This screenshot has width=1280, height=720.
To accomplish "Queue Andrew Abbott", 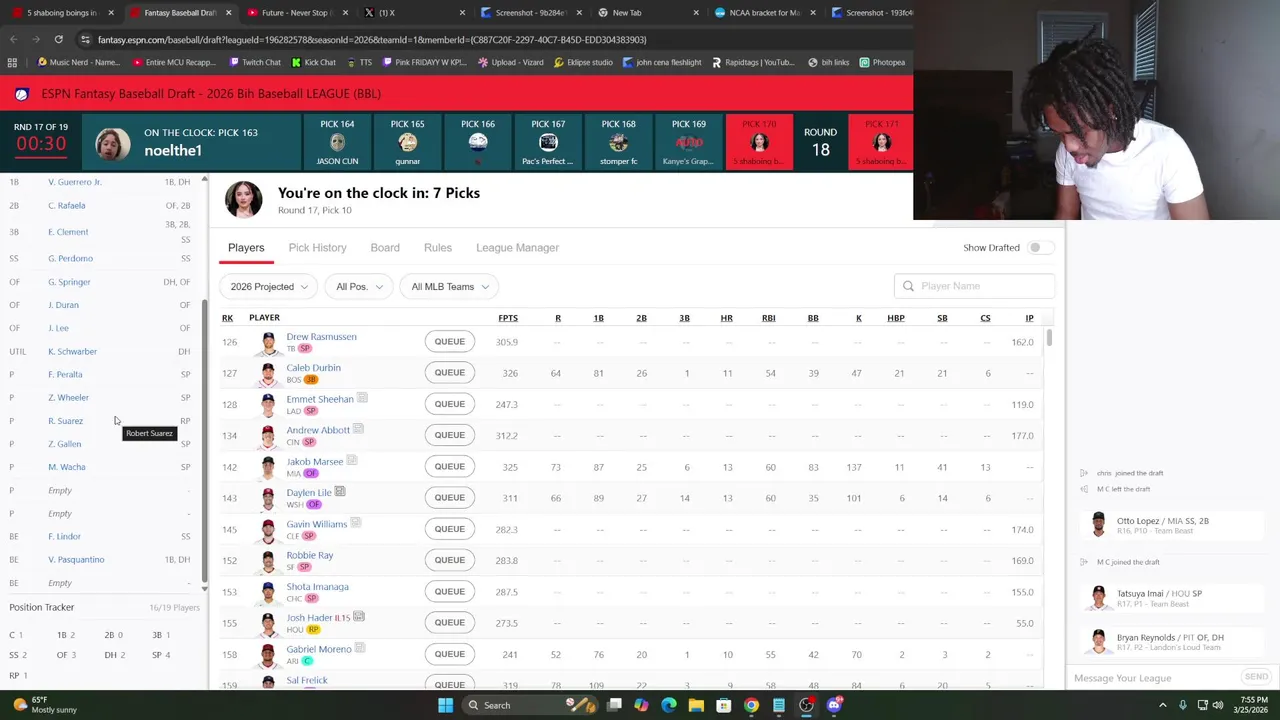I will click(449, 435).
